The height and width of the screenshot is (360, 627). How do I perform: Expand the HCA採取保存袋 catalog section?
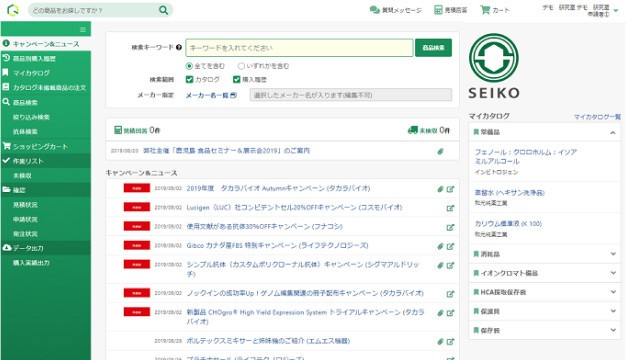coord(613,292)
